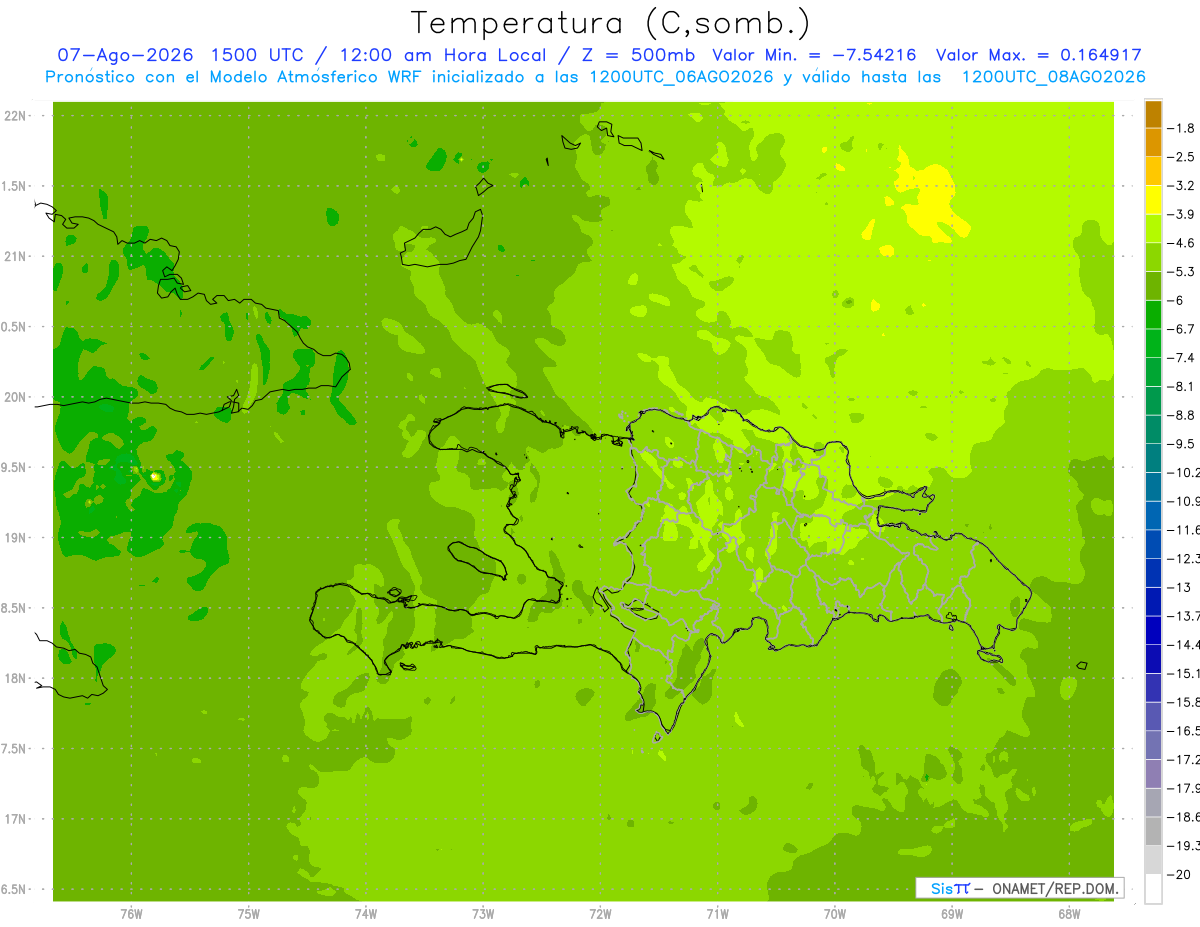Screen dimensions: 1200x927
Task: Click the "70W" longitude label
Action: [x=834, y=913]
